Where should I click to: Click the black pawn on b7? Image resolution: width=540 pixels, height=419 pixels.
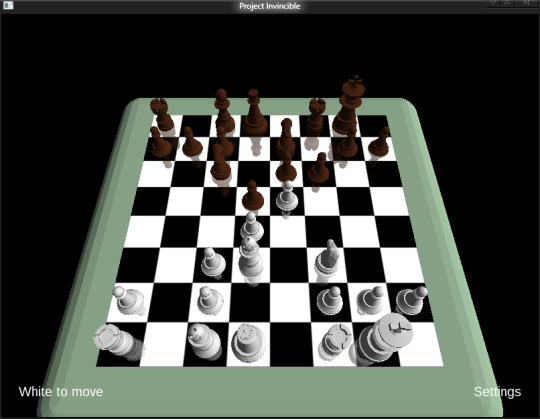click(x=192, y=142)
